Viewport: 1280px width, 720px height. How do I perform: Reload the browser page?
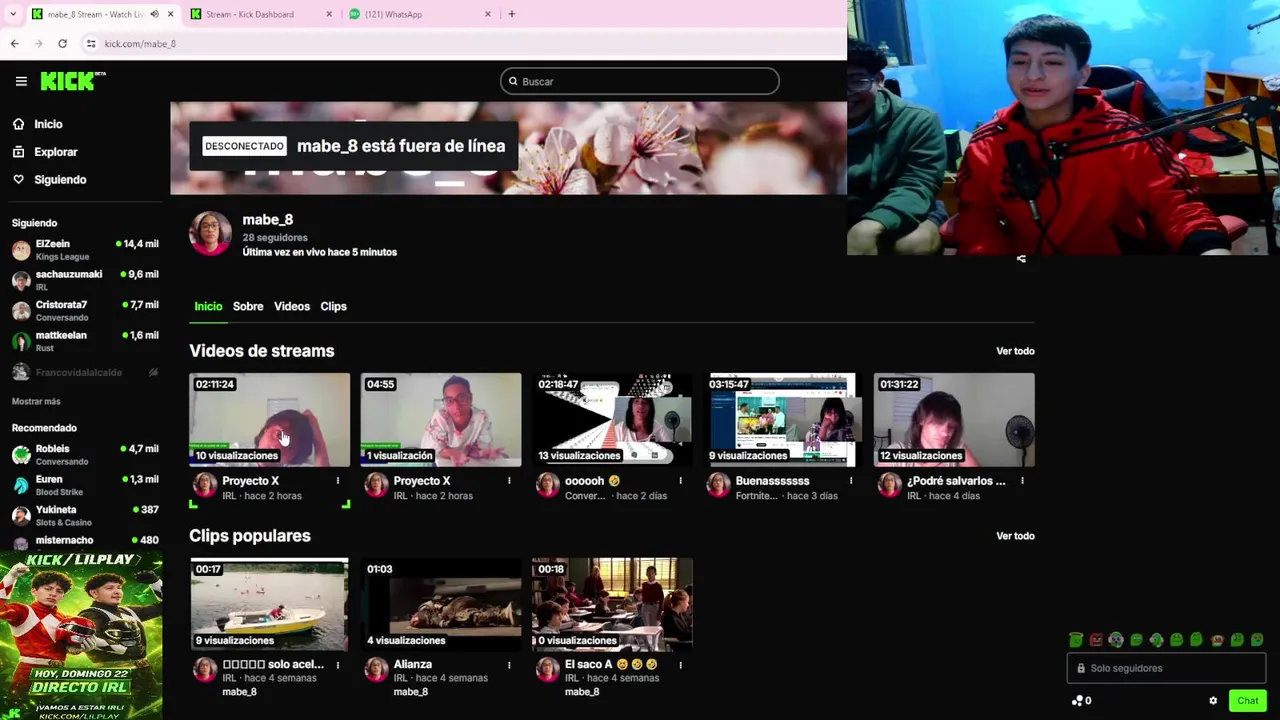(62, 43)
